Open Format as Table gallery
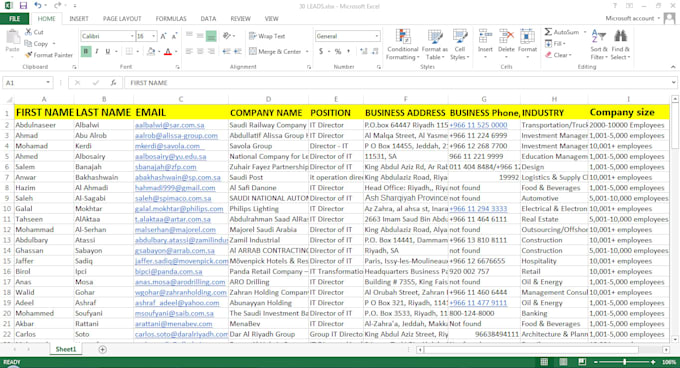 tap(435, 45)
